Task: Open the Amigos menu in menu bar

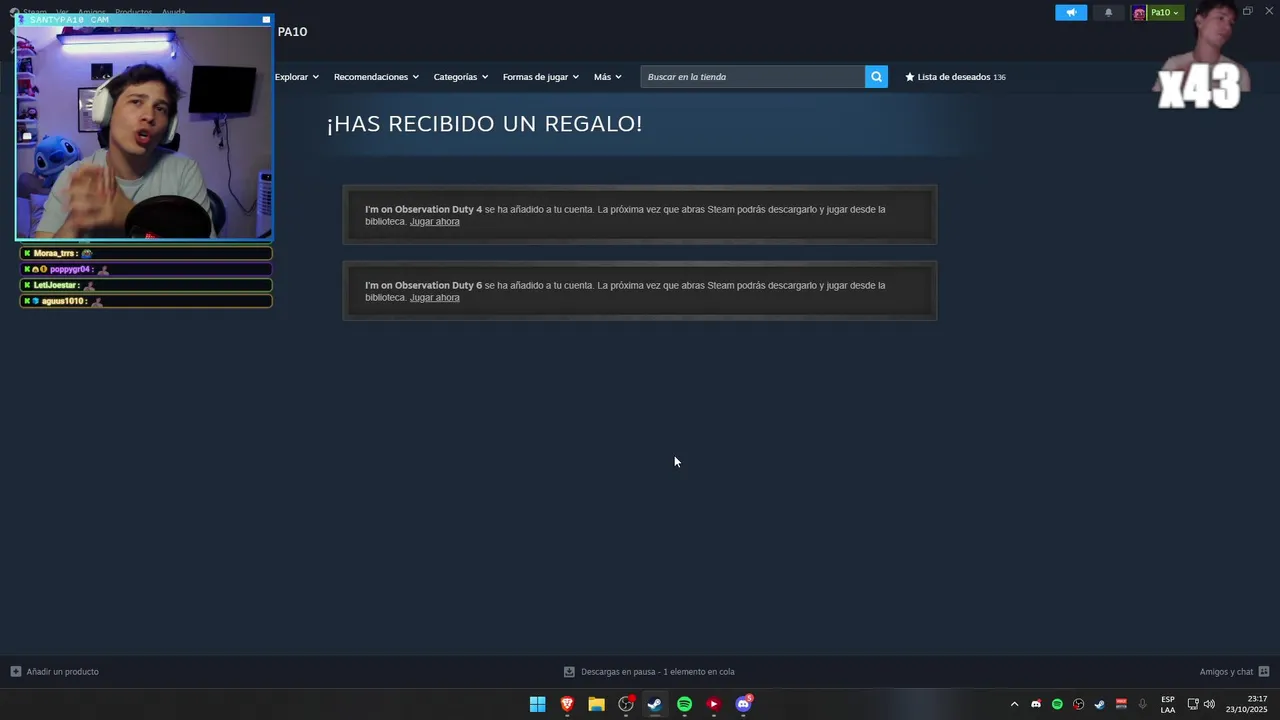Action: [92, 13]
